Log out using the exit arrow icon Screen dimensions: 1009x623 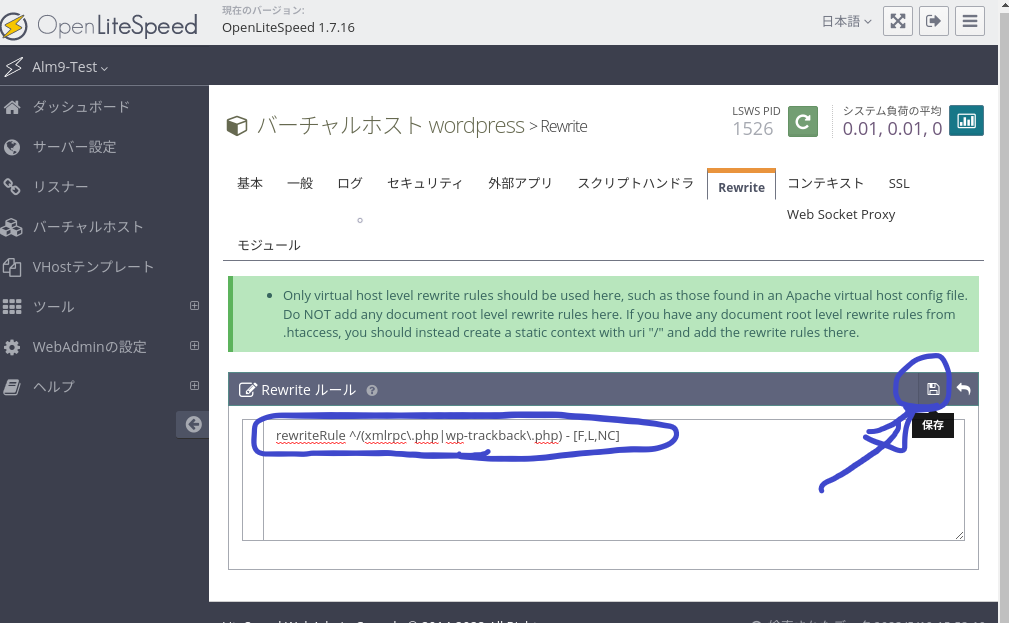tap(934, 21)
